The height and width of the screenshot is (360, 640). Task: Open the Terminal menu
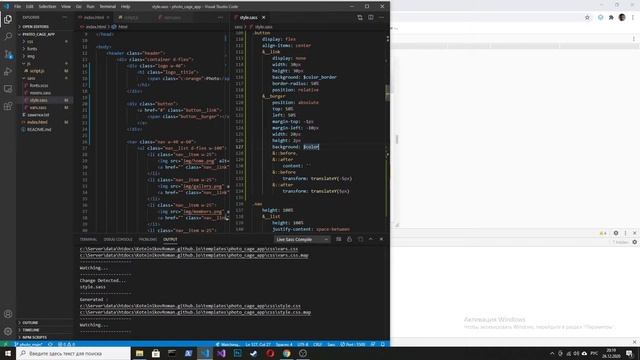click(108, 7)
